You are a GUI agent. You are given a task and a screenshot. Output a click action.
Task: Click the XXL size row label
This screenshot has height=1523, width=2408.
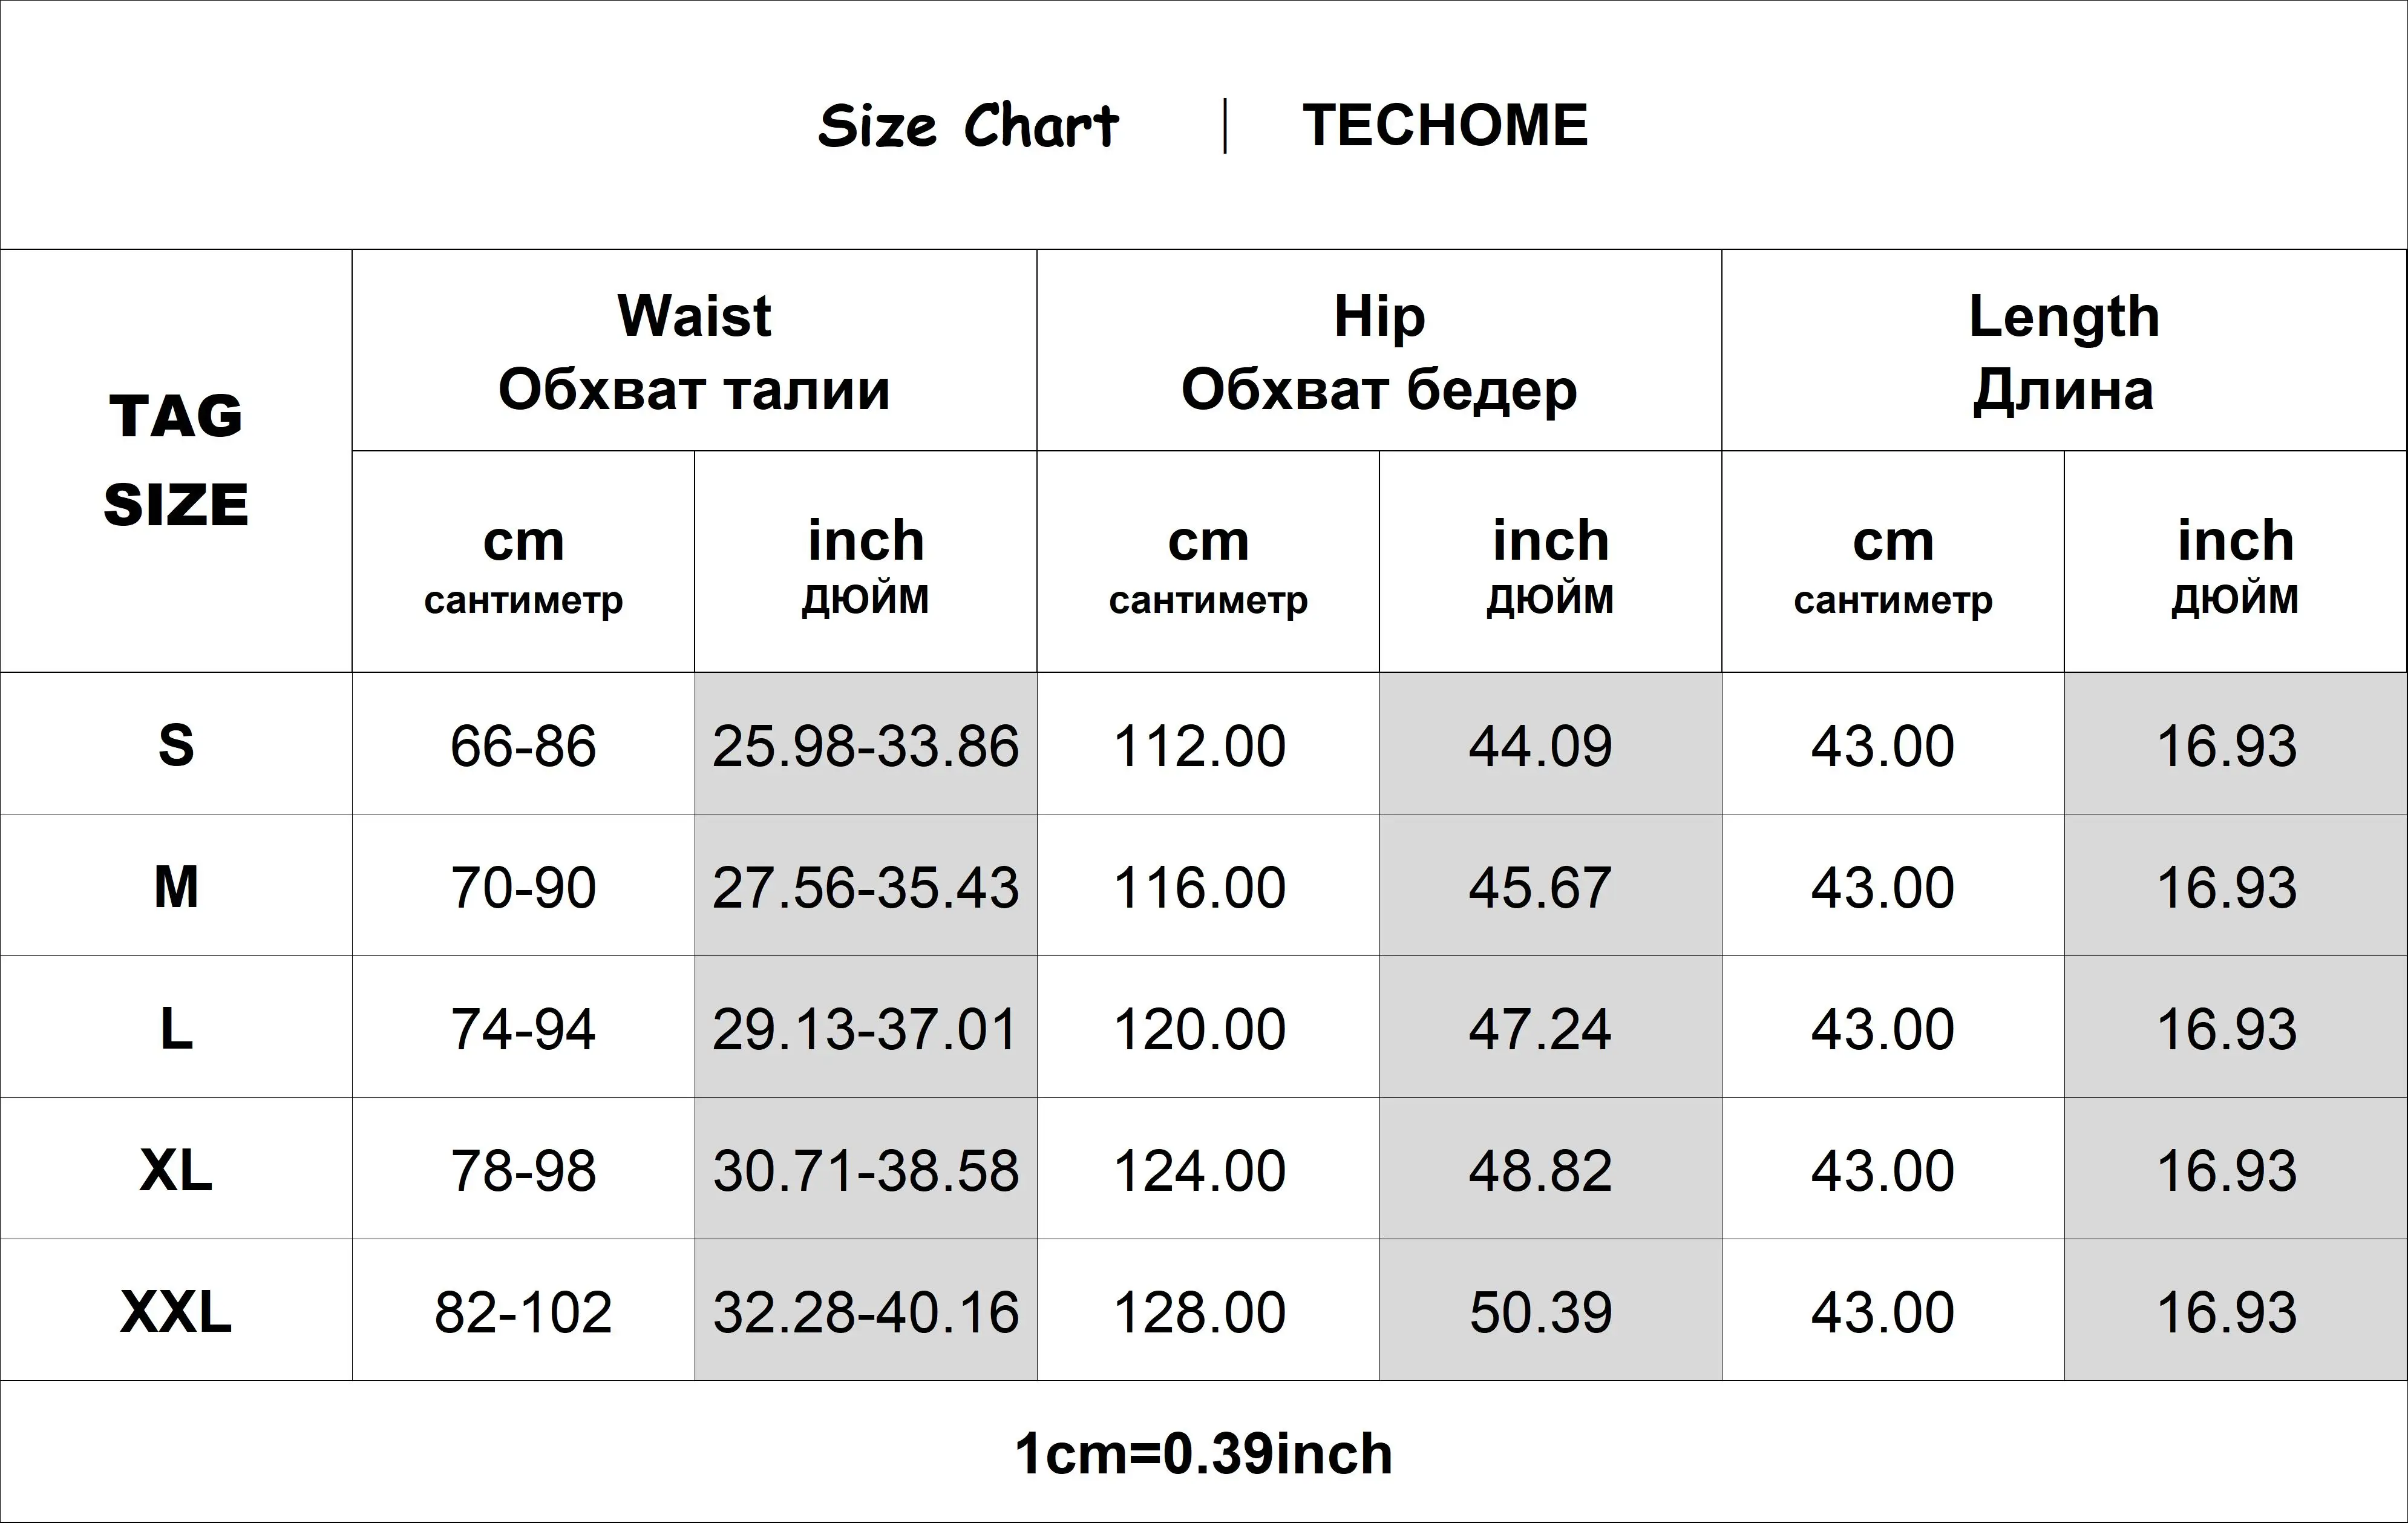[176, 1311]
